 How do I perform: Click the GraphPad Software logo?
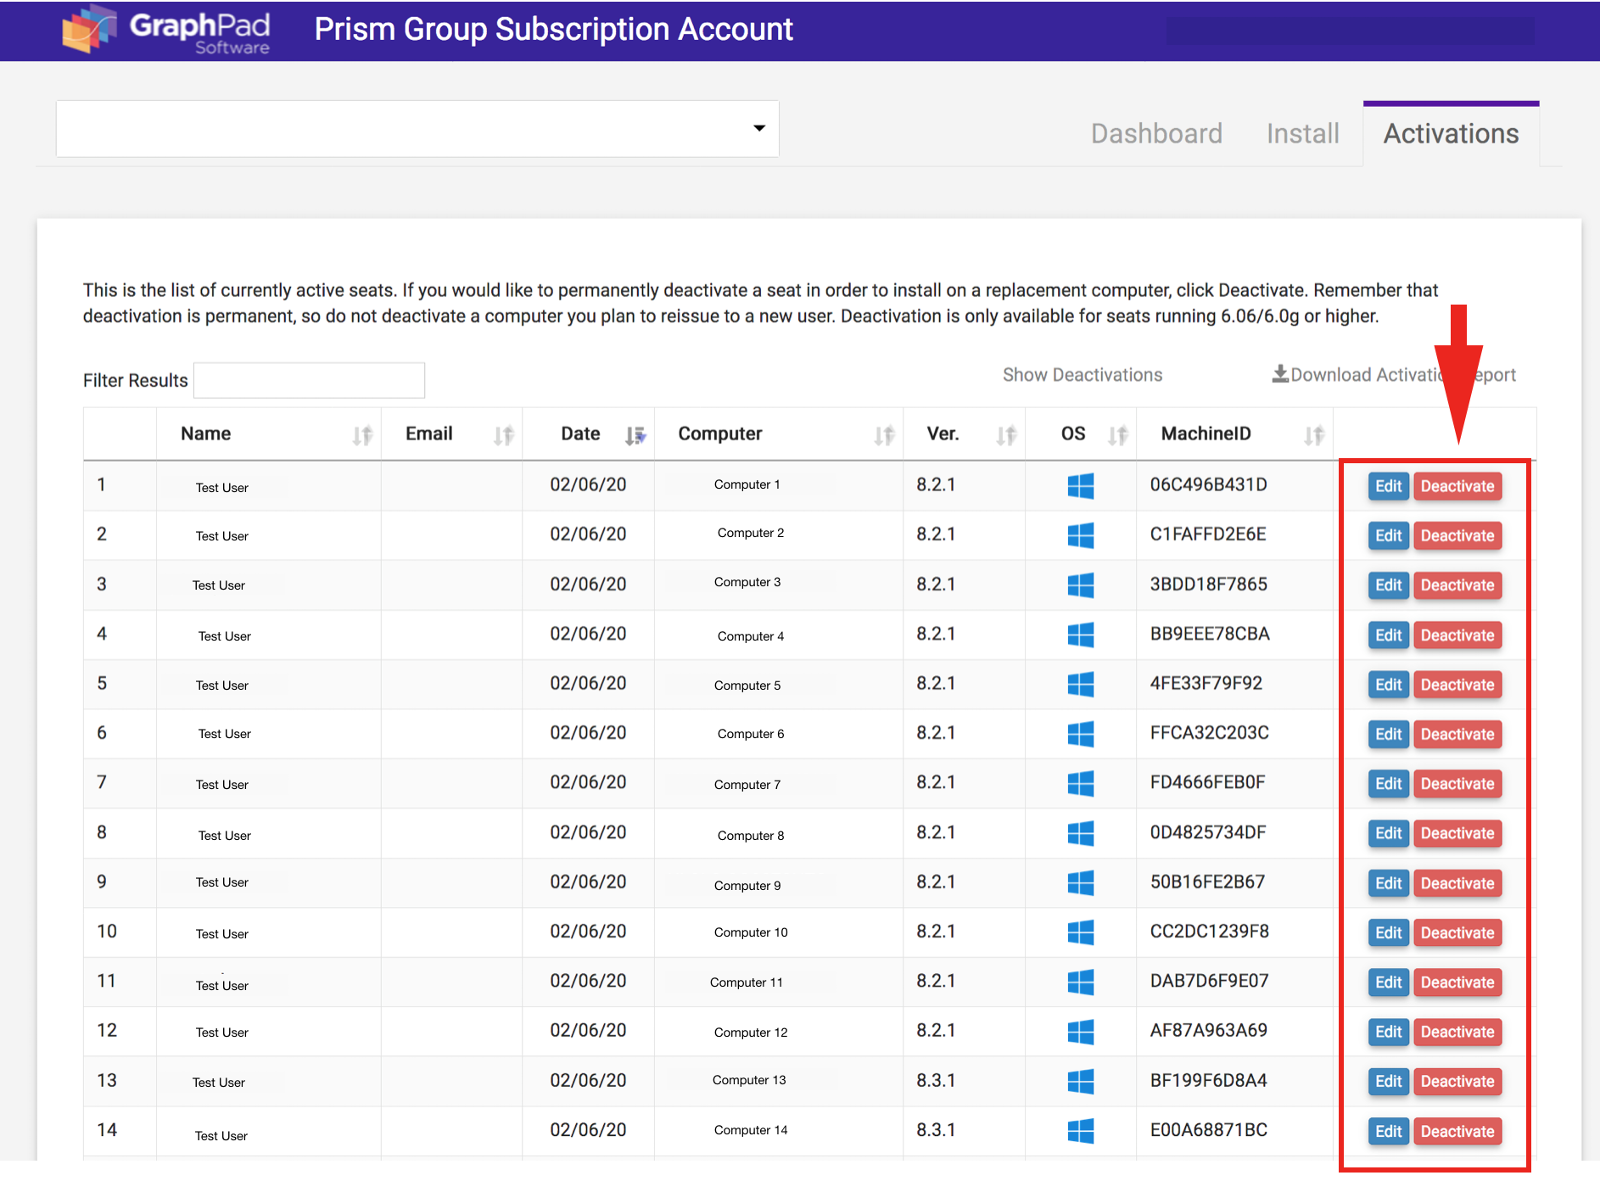166,30
